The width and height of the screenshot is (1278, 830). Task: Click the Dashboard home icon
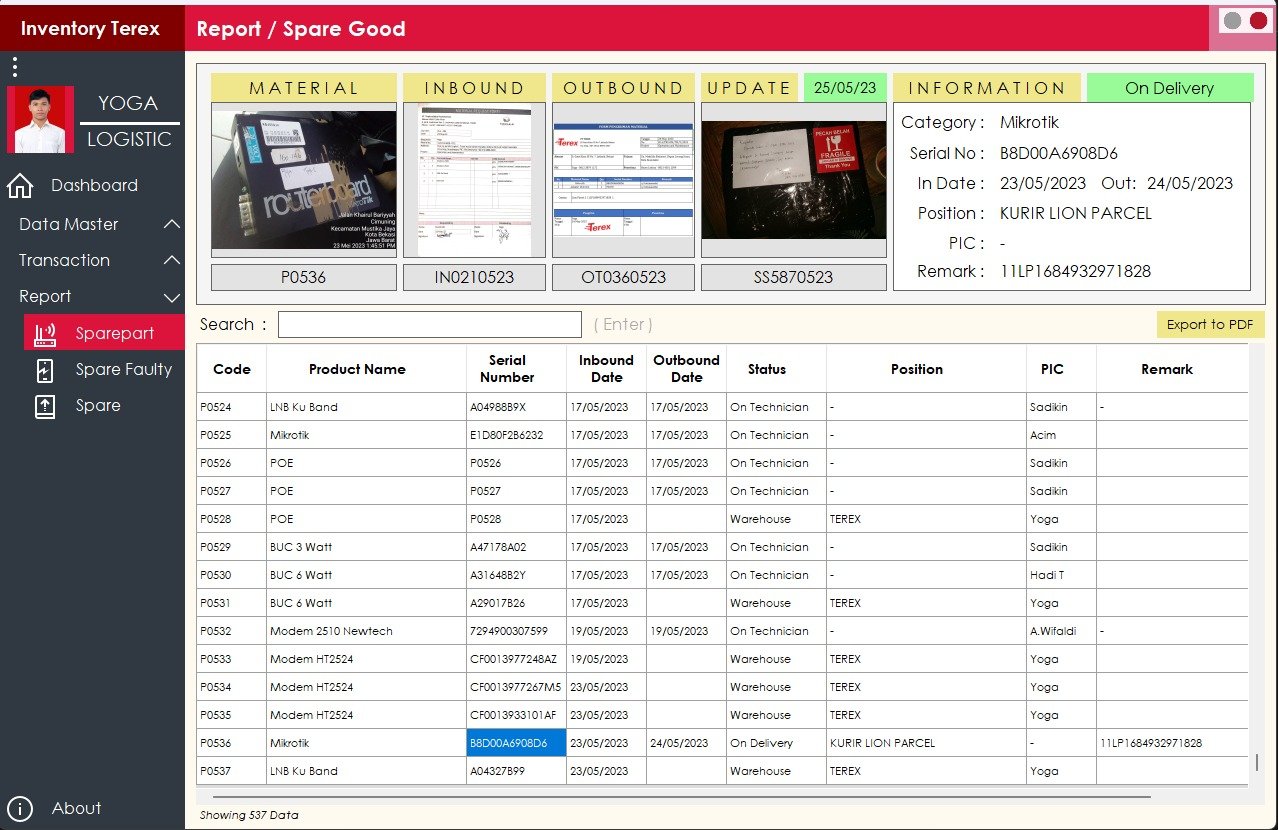pyautogui.click(x=20, y=185)
